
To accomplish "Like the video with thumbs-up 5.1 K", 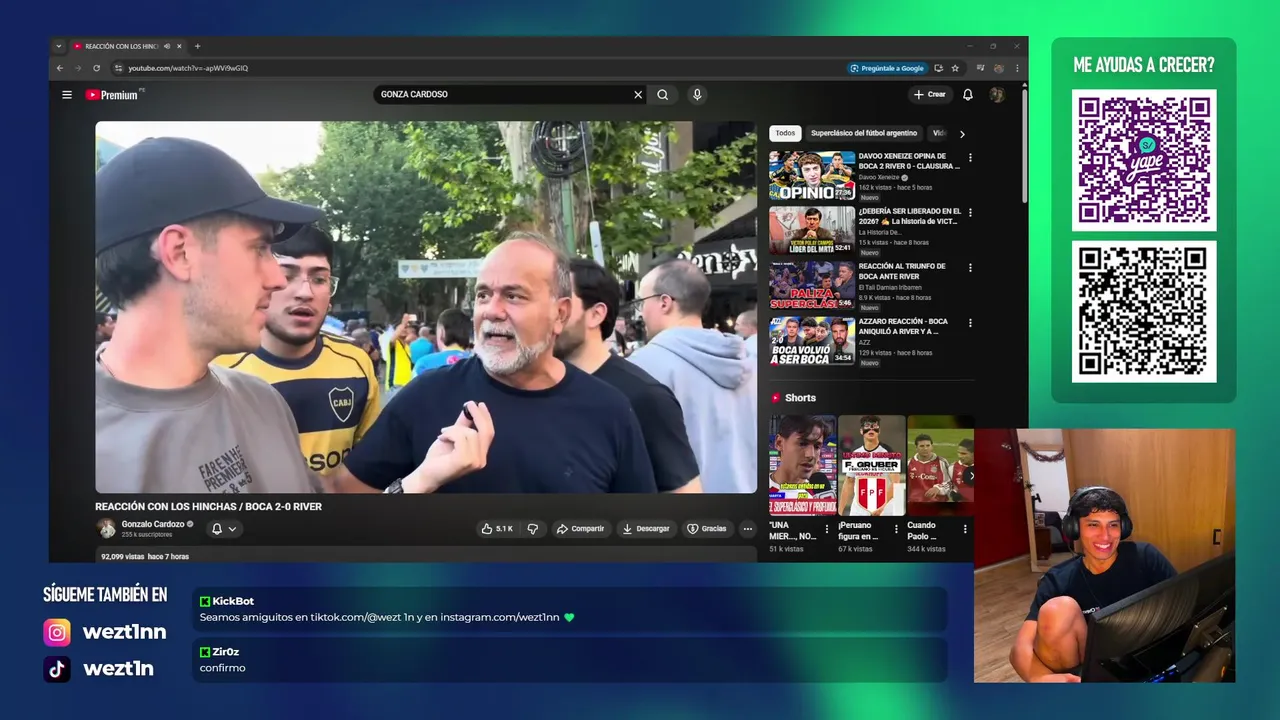I will point(497,528).
